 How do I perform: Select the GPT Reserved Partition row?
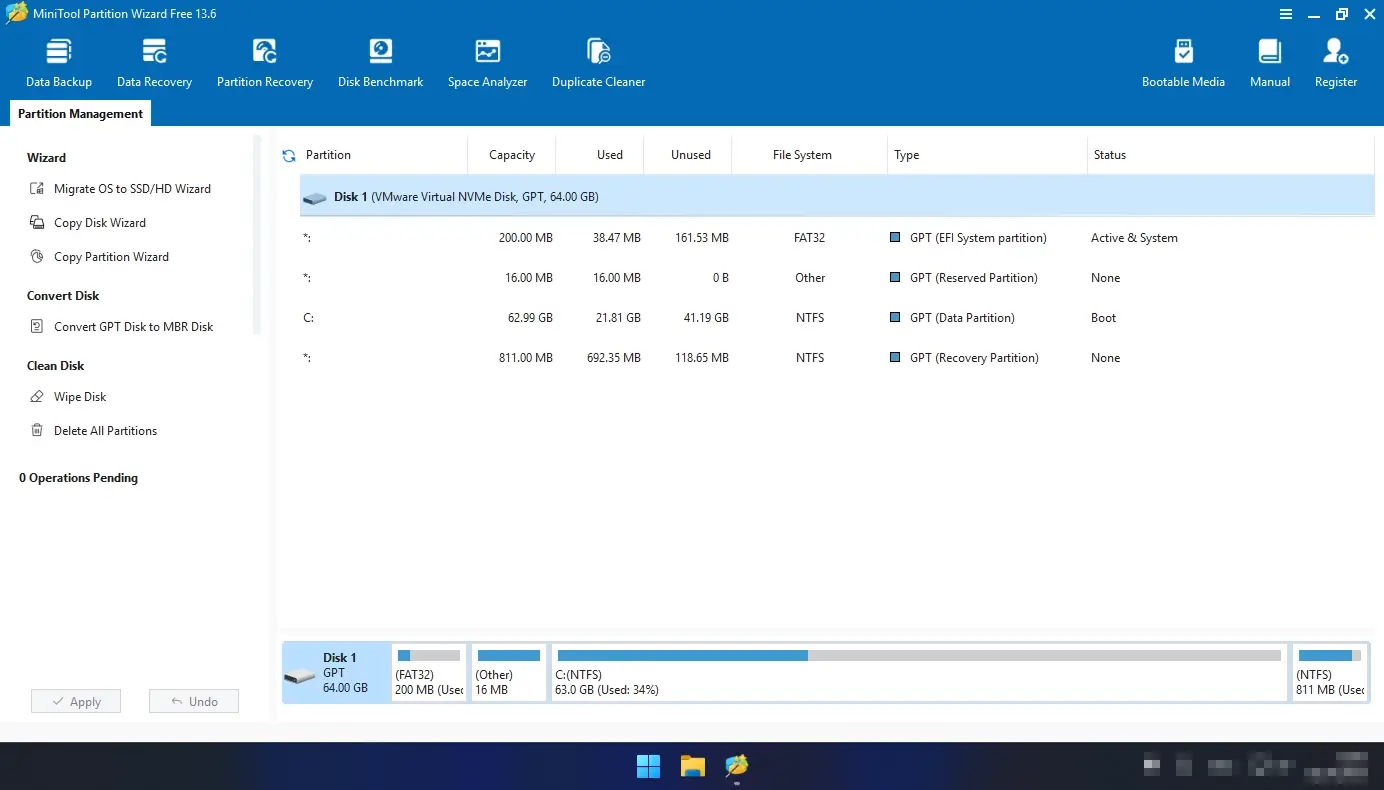(x=837, y=278)
